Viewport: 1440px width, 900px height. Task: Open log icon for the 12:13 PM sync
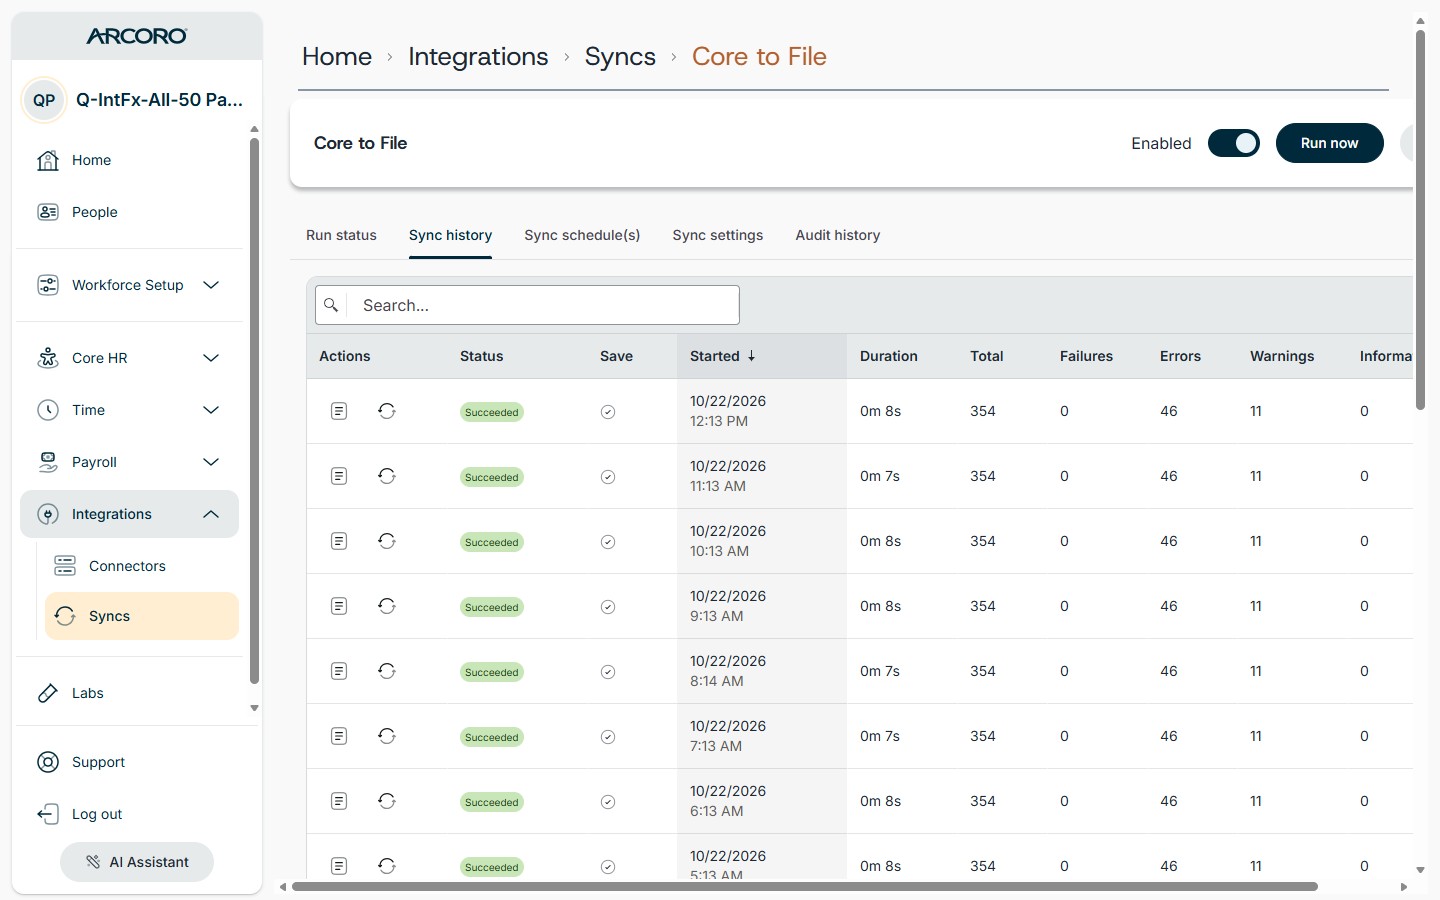[339, 411]
